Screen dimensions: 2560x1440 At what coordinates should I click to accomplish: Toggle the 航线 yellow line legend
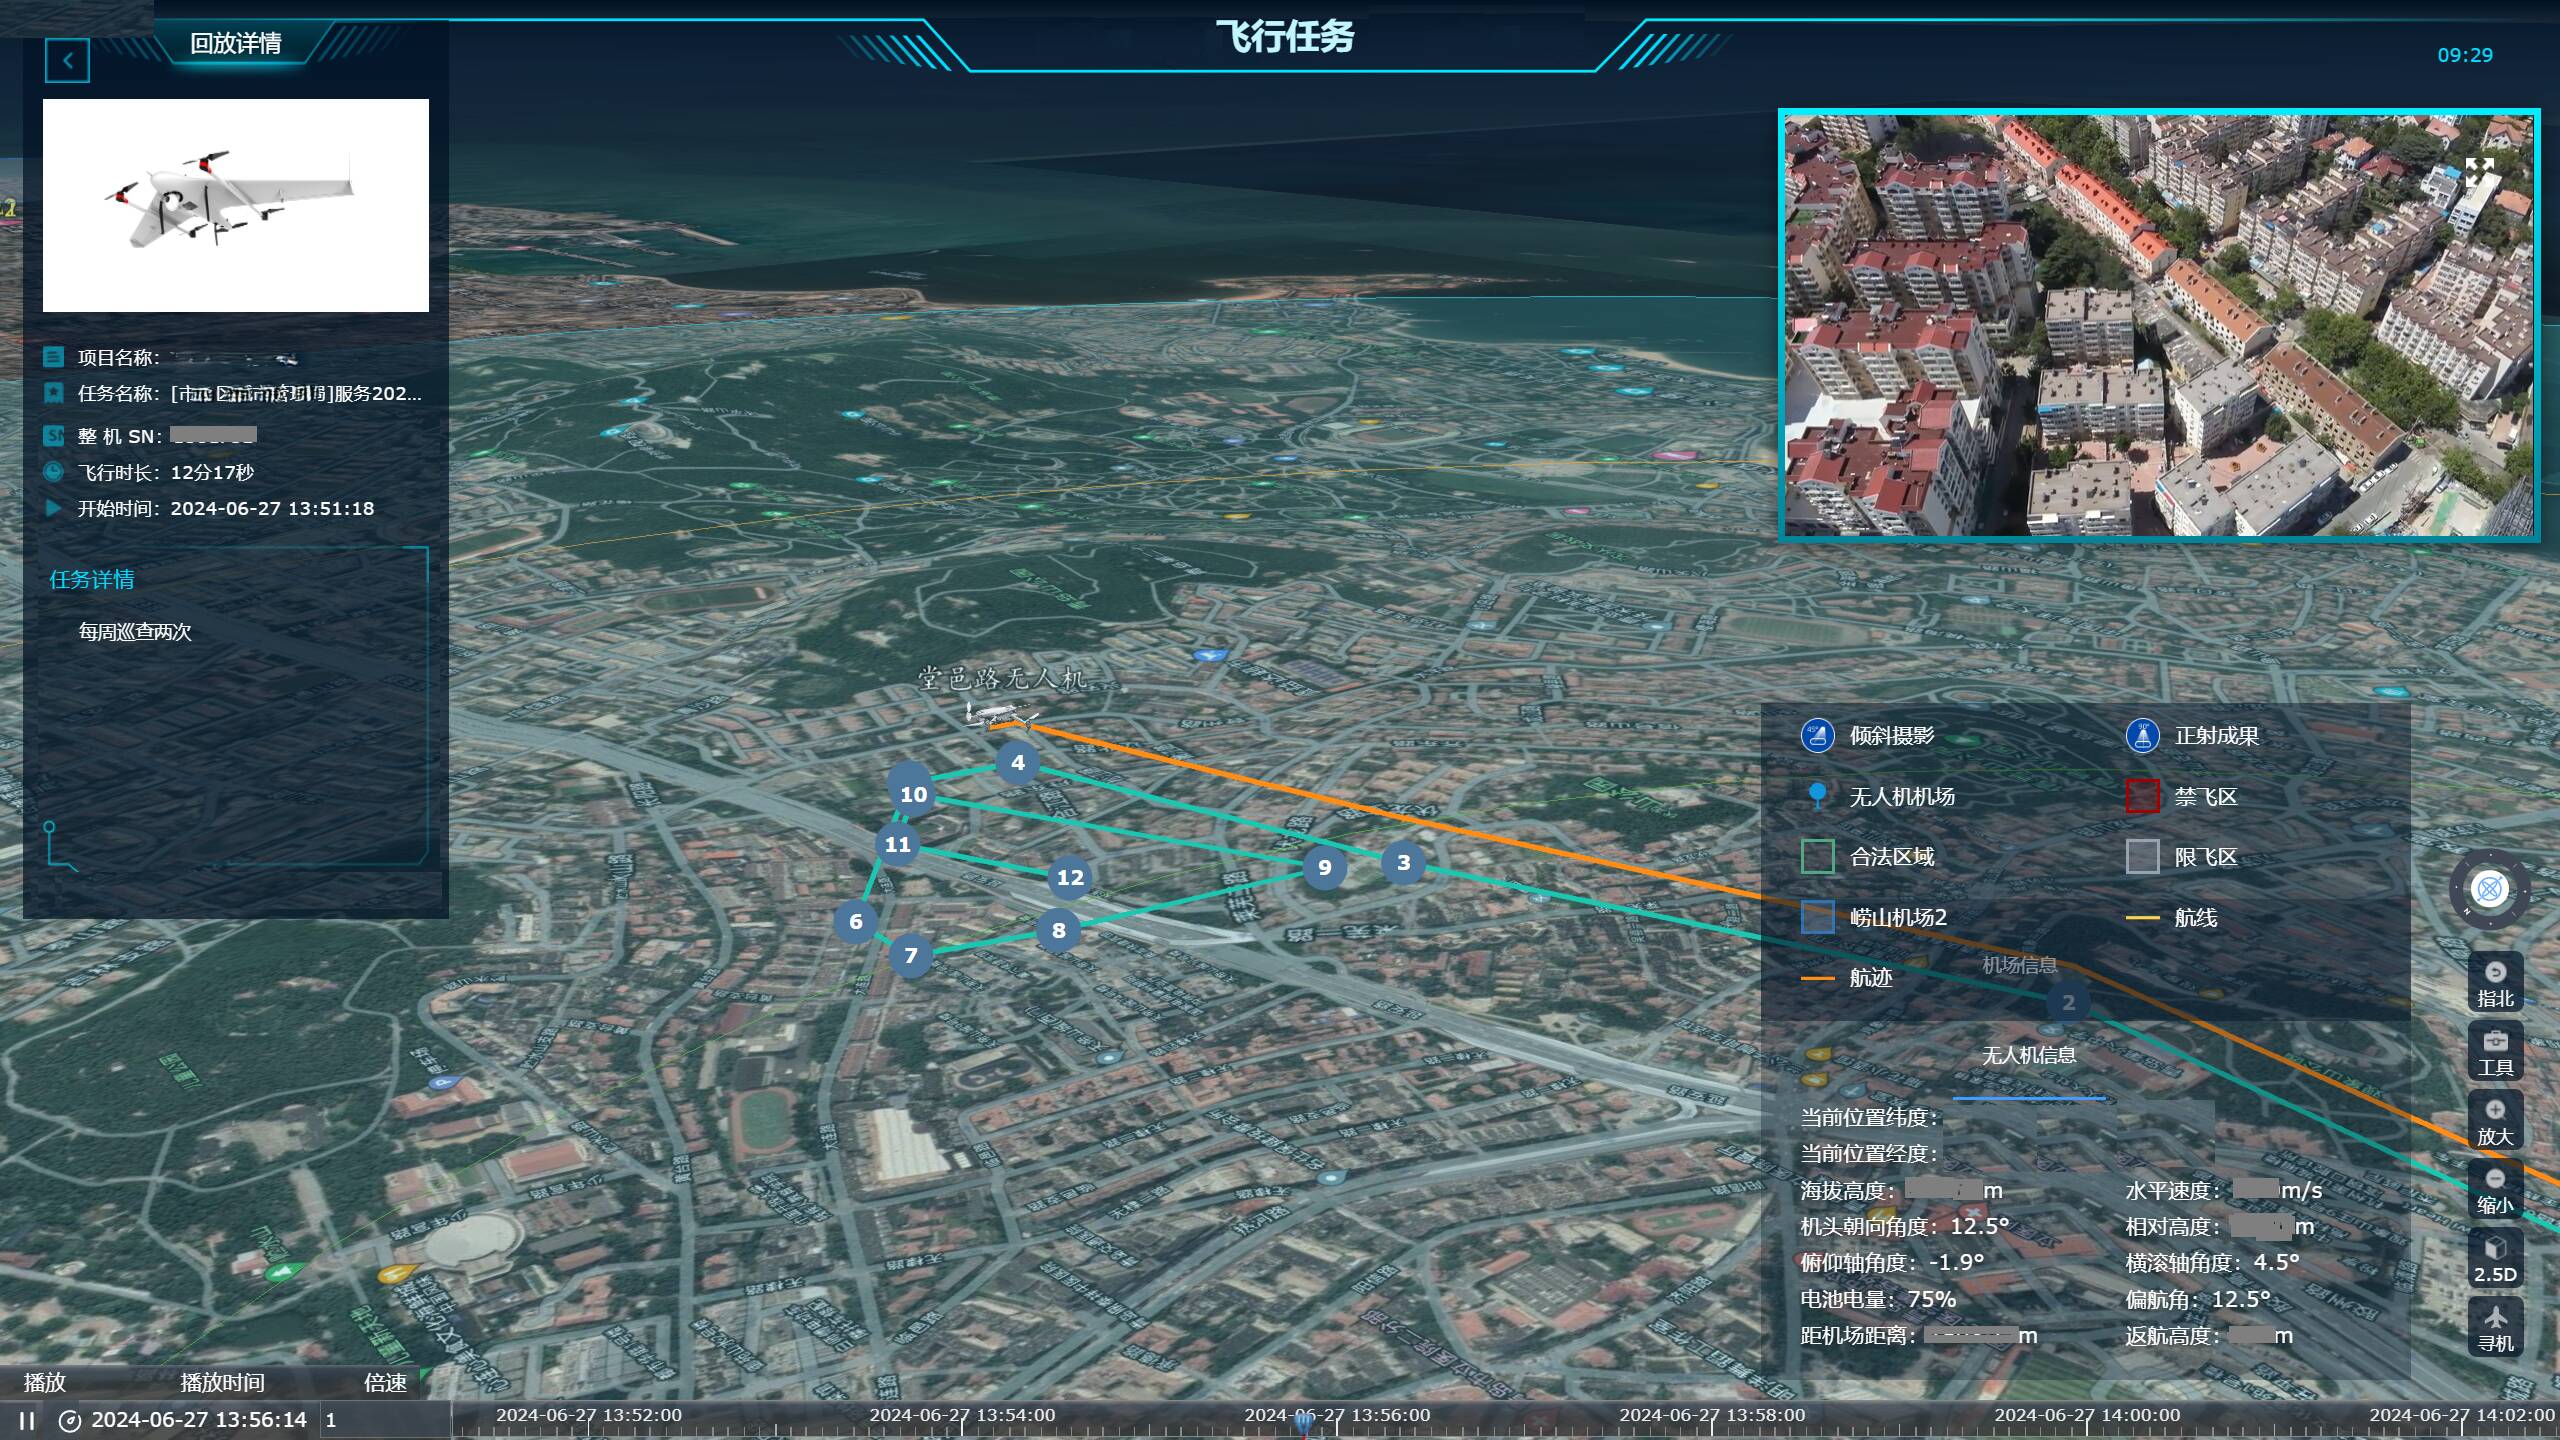pos(2142,918)
